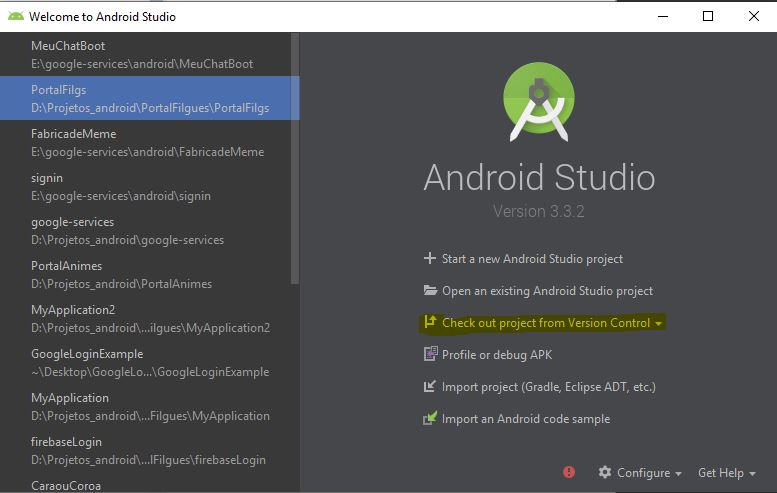This screenshot has width=777, height=493.
Task: Open the red error notification icon
Action: point(569,472)
